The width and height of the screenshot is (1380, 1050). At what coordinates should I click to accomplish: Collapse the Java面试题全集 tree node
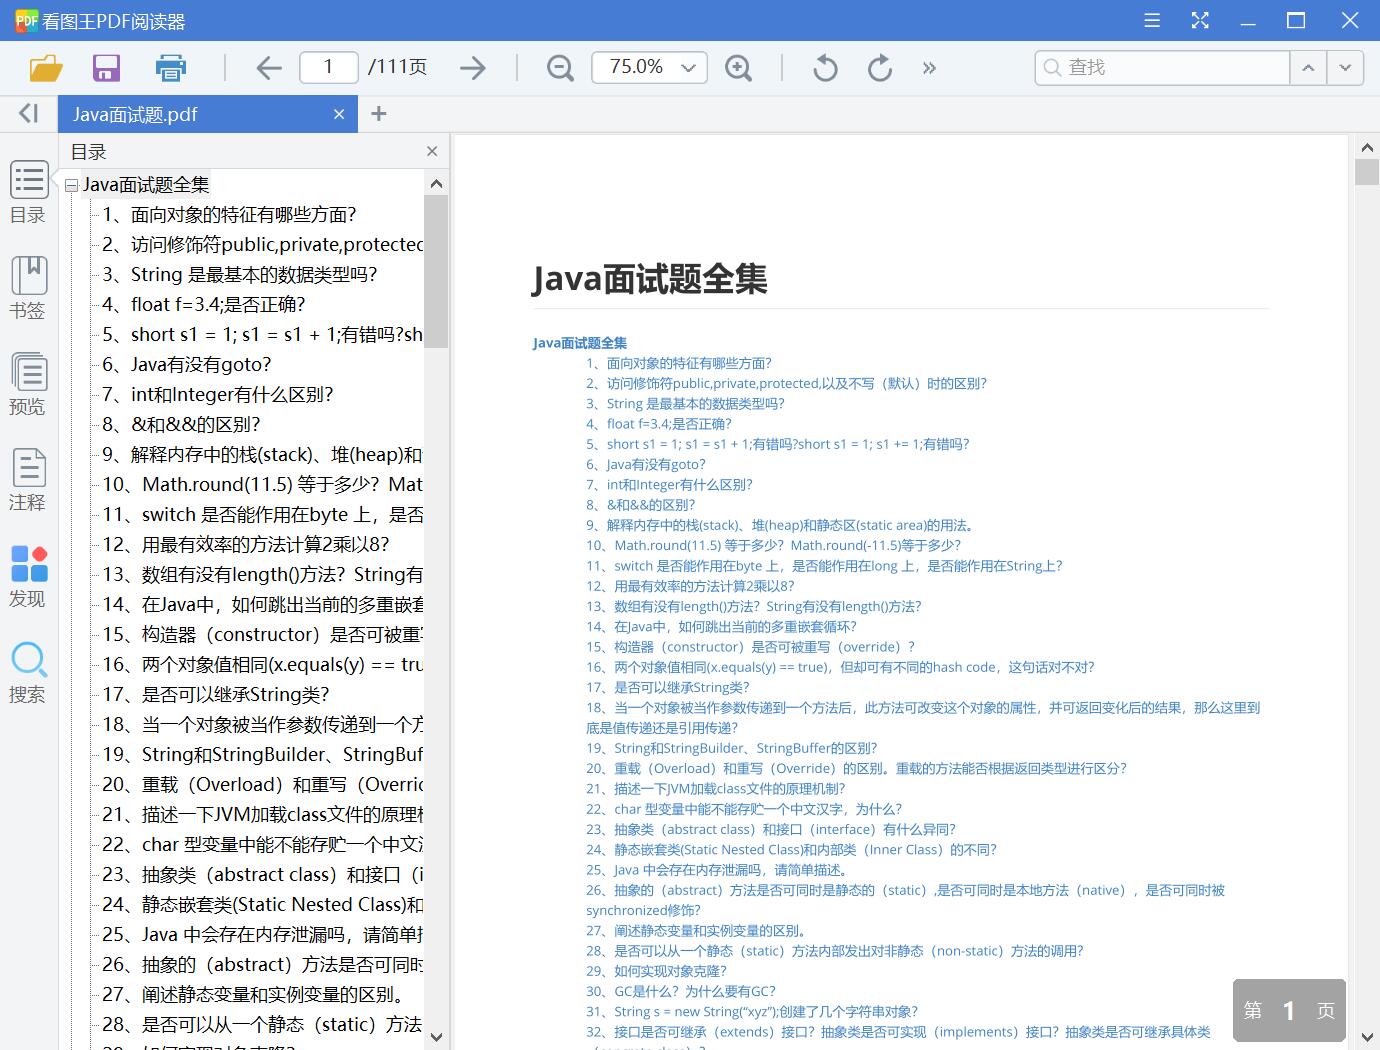72,186
